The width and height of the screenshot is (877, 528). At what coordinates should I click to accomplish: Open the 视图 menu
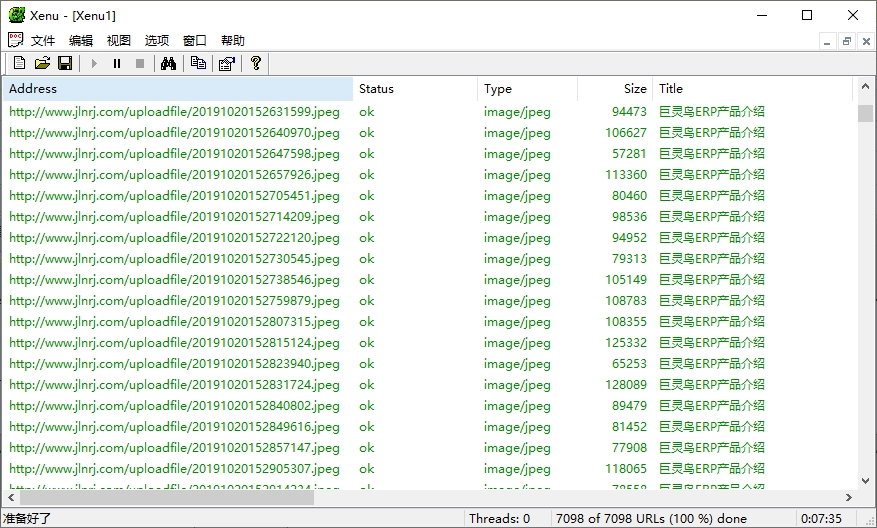coord(119,41)
